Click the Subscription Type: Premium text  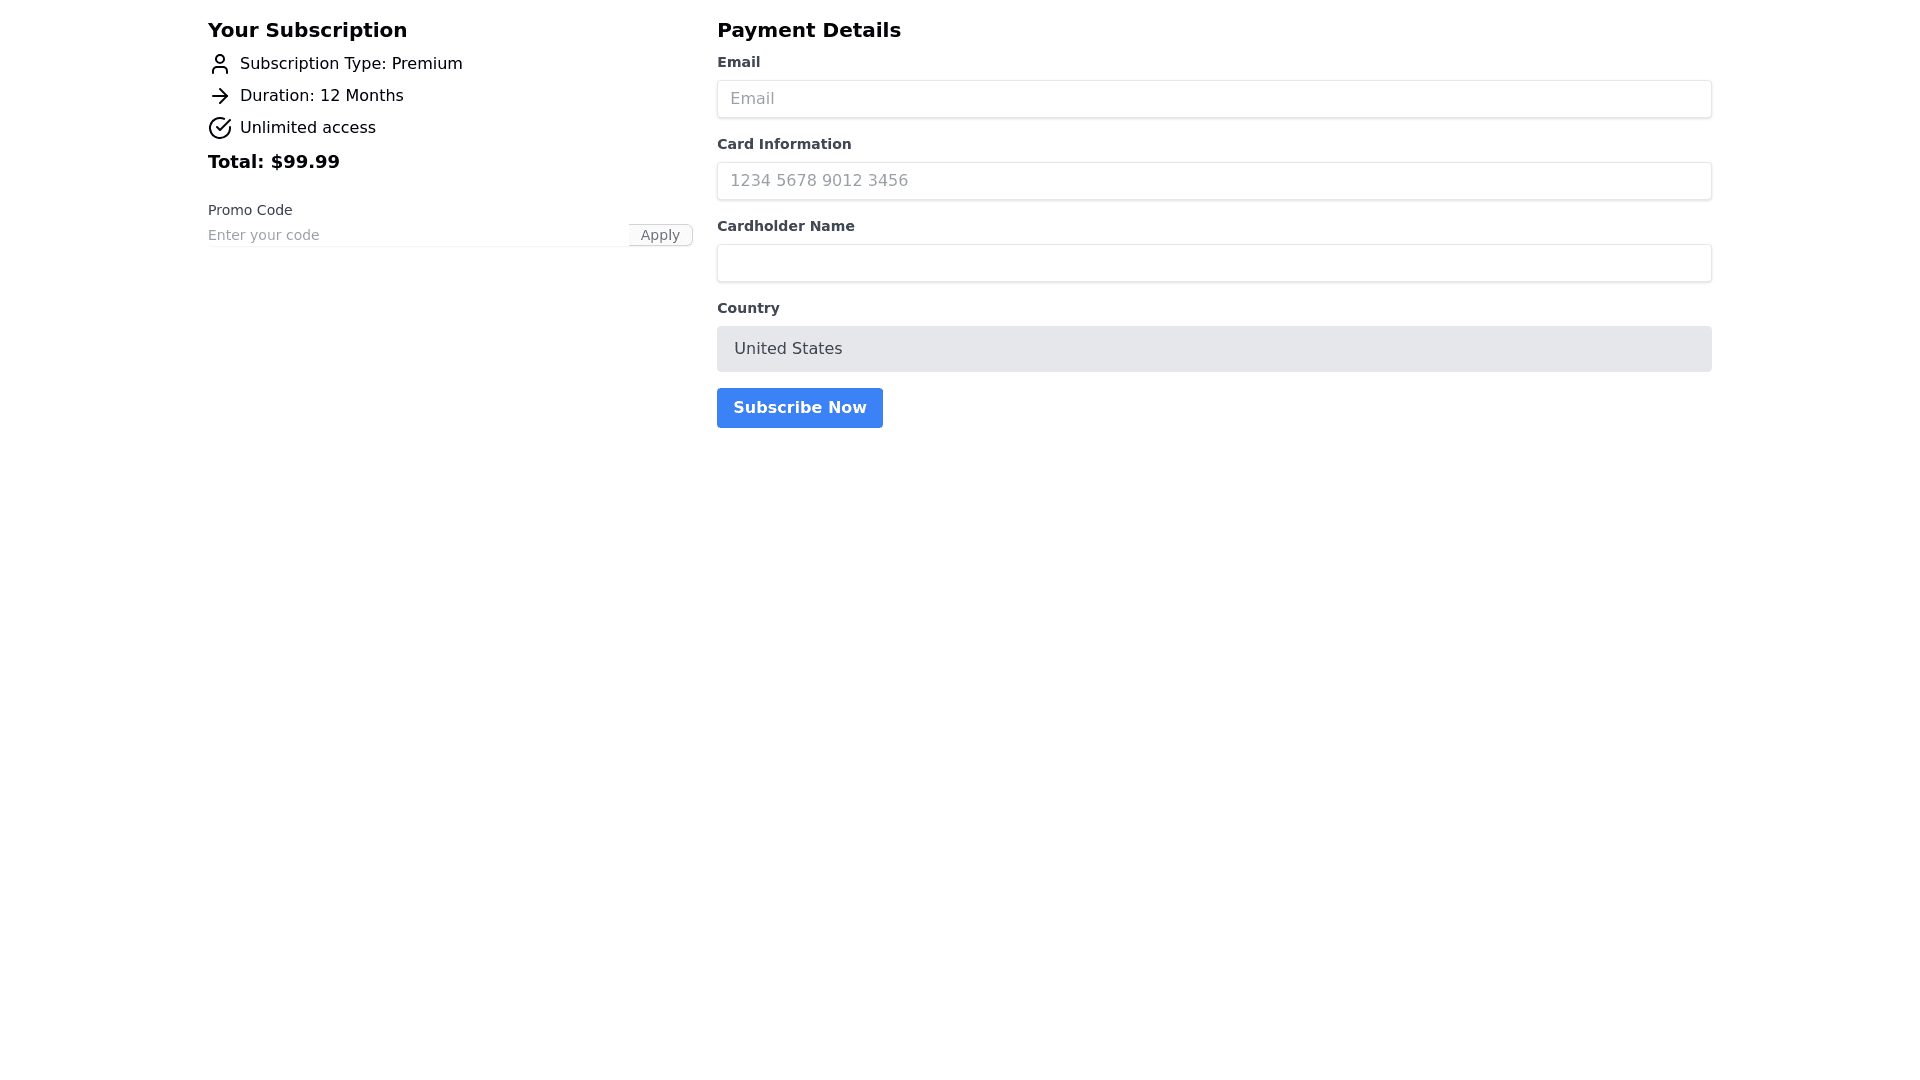pyautogui.click(x=351, y=64)
